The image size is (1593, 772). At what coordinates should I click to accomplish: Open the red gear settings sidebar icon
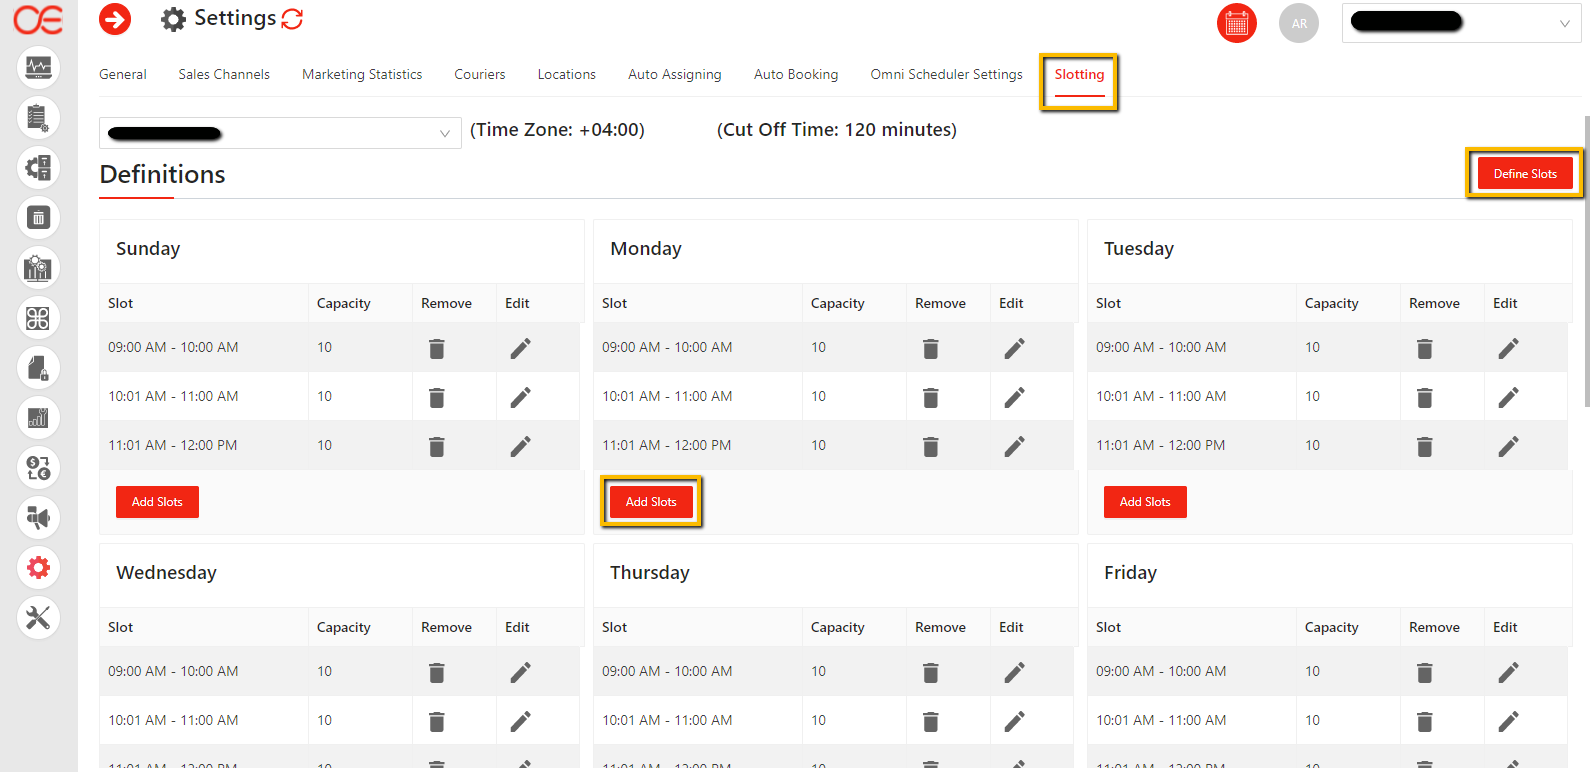coord(38,568)
